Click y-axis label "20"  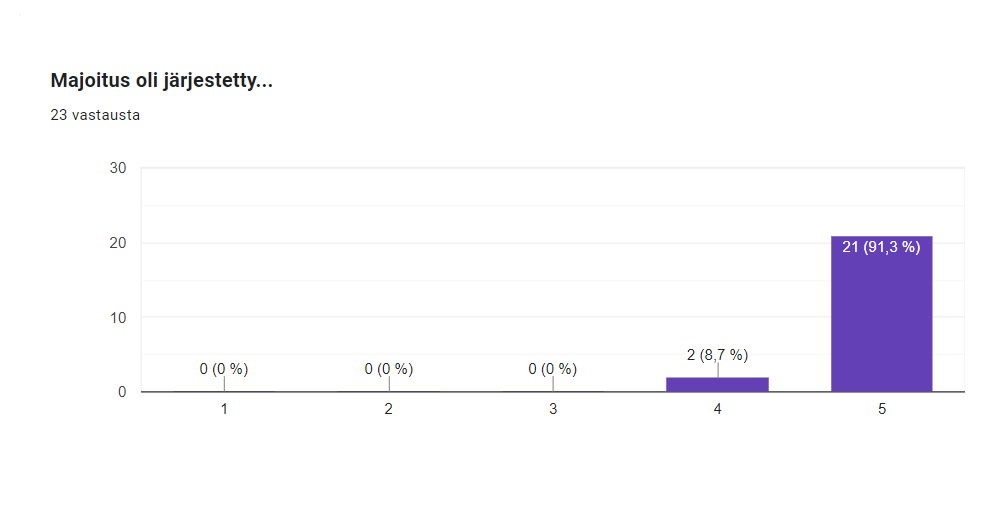coord(118,243)
